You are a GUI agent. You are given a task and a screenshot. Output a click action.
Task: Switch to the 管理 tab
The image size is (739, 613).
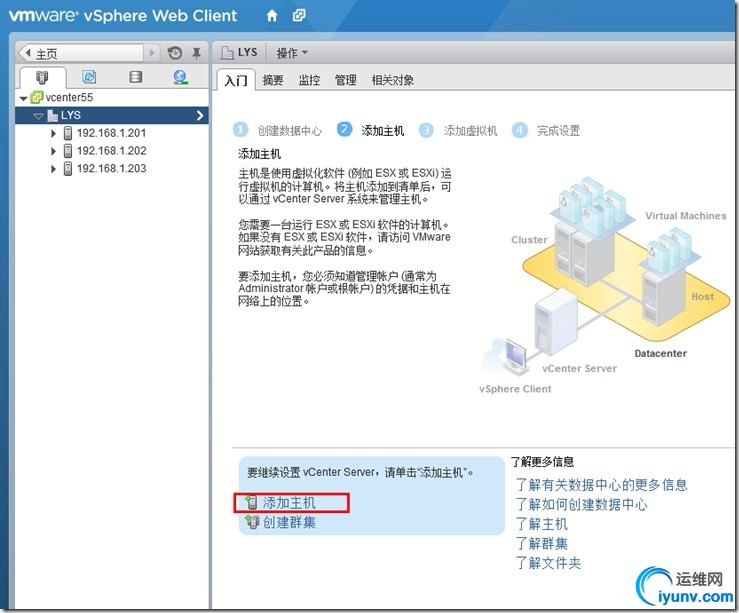pos(345,80)
